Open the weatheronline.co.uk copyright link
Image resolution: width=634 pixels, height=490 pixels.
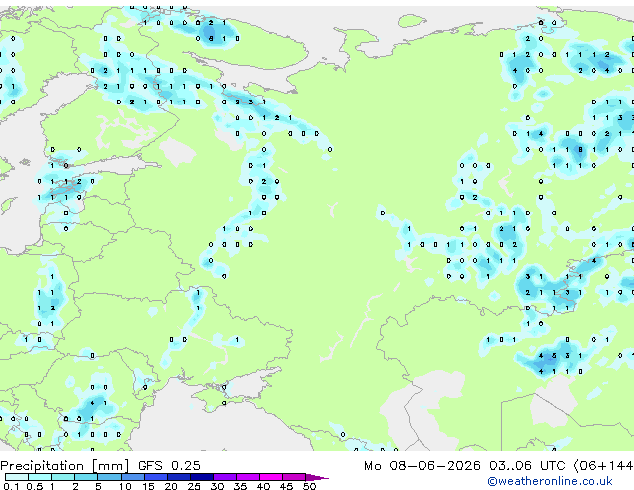click(x=549, y=481)
